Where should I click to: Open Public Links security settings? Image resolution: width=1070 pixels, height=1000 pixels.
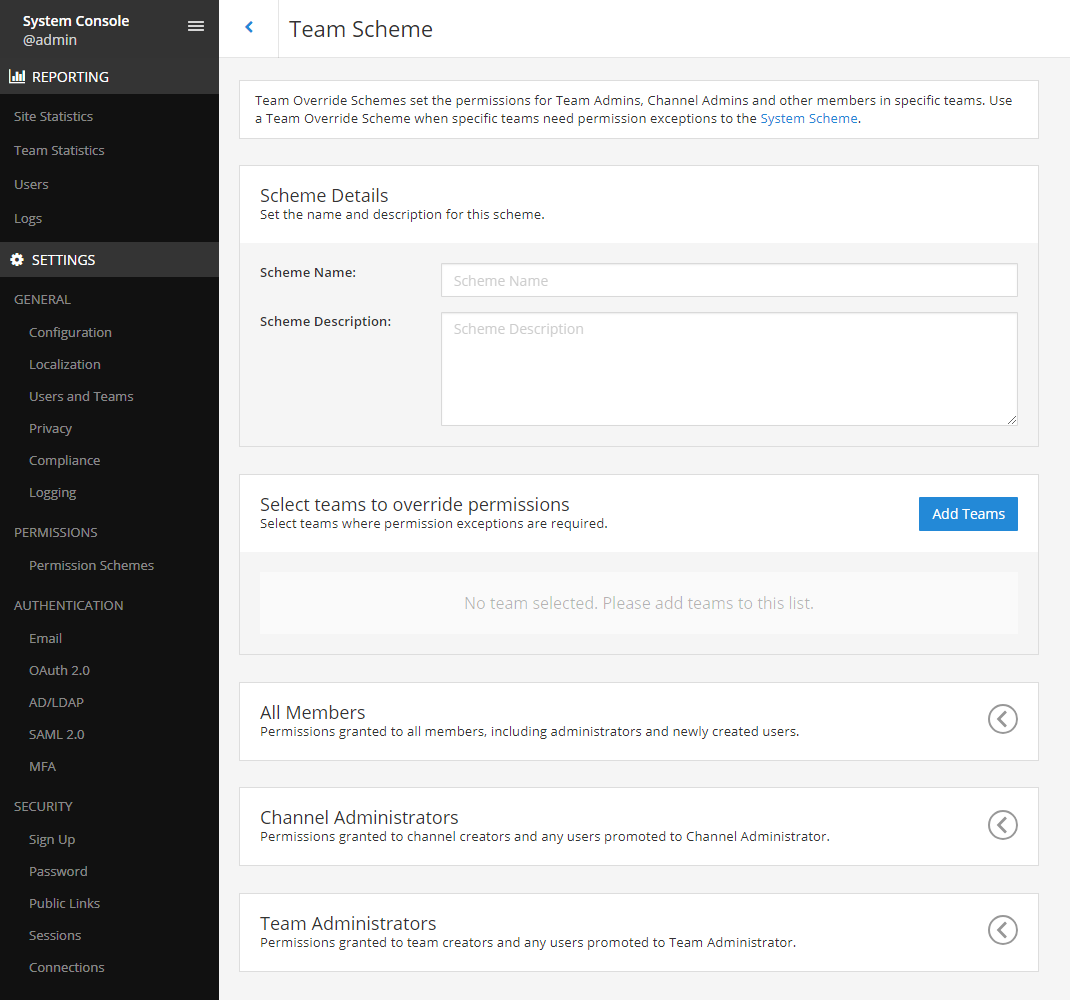pyautogui.click(x=64, y=904)
